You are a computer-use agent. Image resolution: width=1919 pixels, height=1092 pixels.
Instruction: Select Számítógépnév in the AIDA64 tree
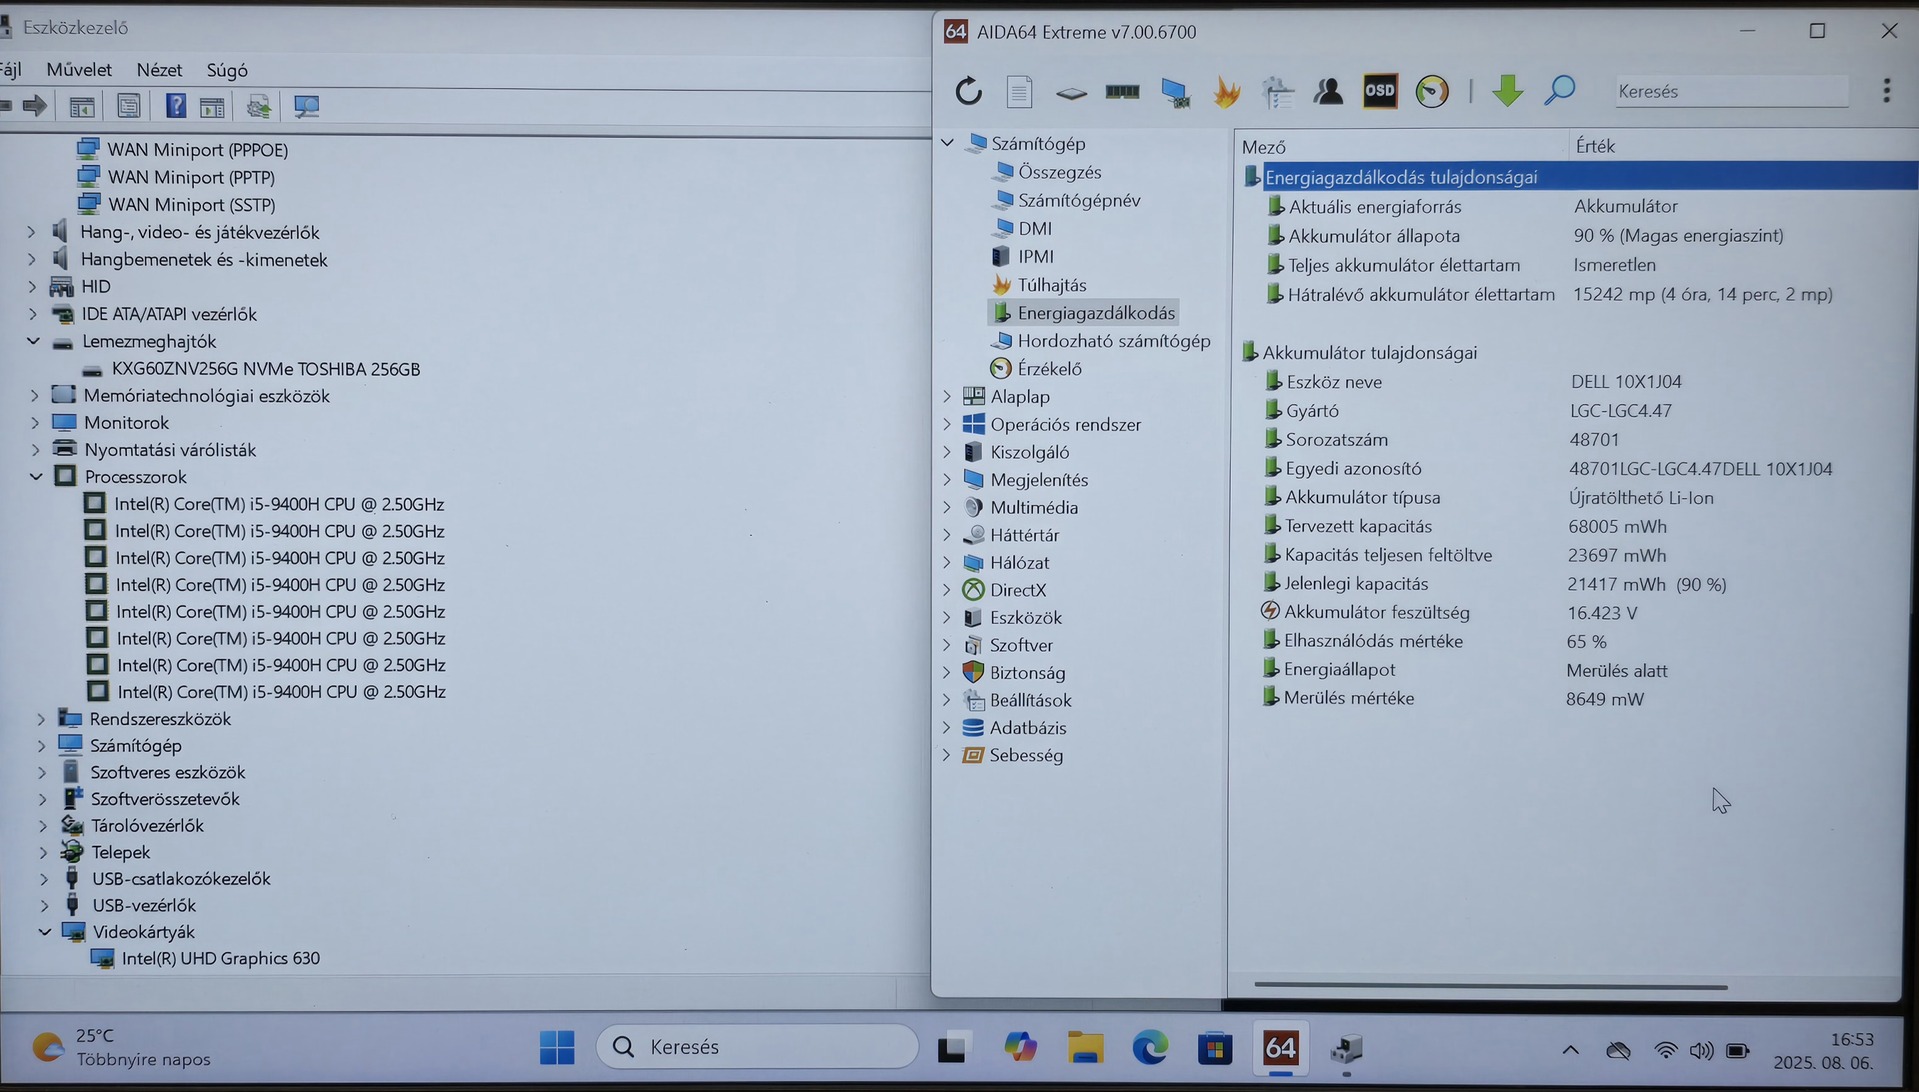pyautogui.click(x=1079, y=200)
